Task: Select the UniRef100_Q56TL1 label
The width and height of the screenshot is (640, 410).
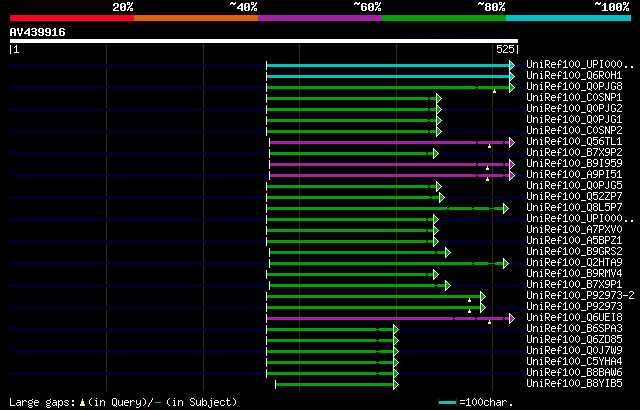Action: (x=574, y=142)
